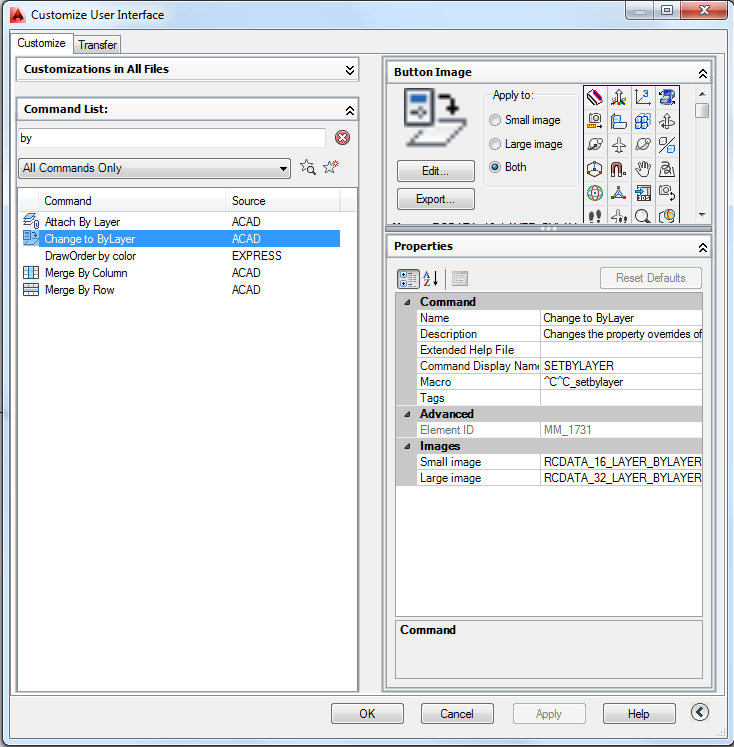Collapse the Advanced property group
Image resolution: width=734 pixels, height=747 pixels.
407,414
